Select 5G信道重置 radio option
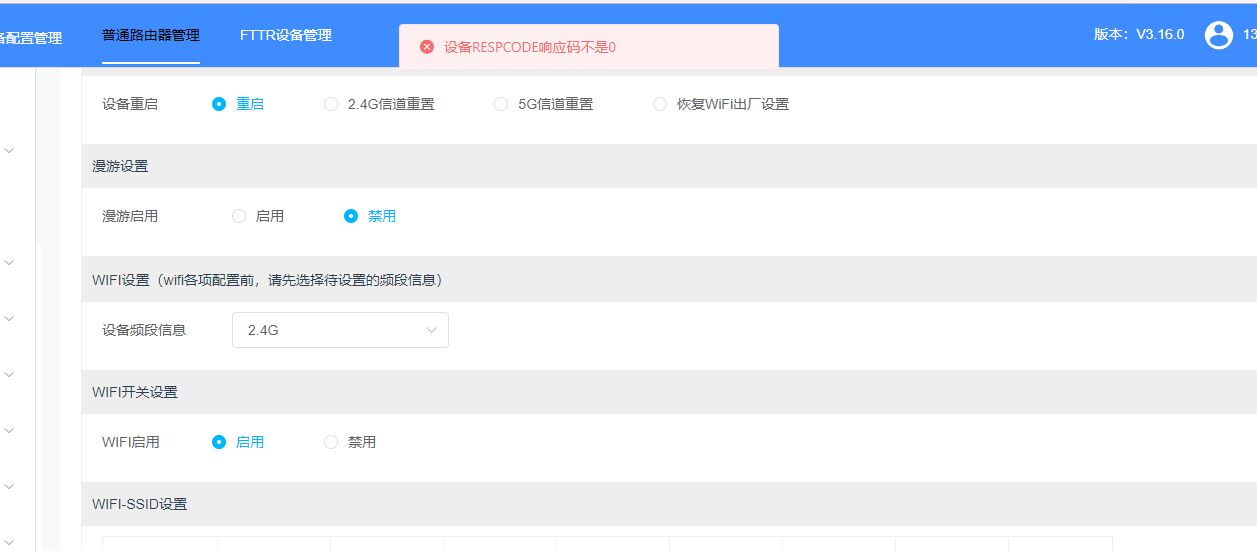This screenshot has width=1257, height=551. coord(543,104)
